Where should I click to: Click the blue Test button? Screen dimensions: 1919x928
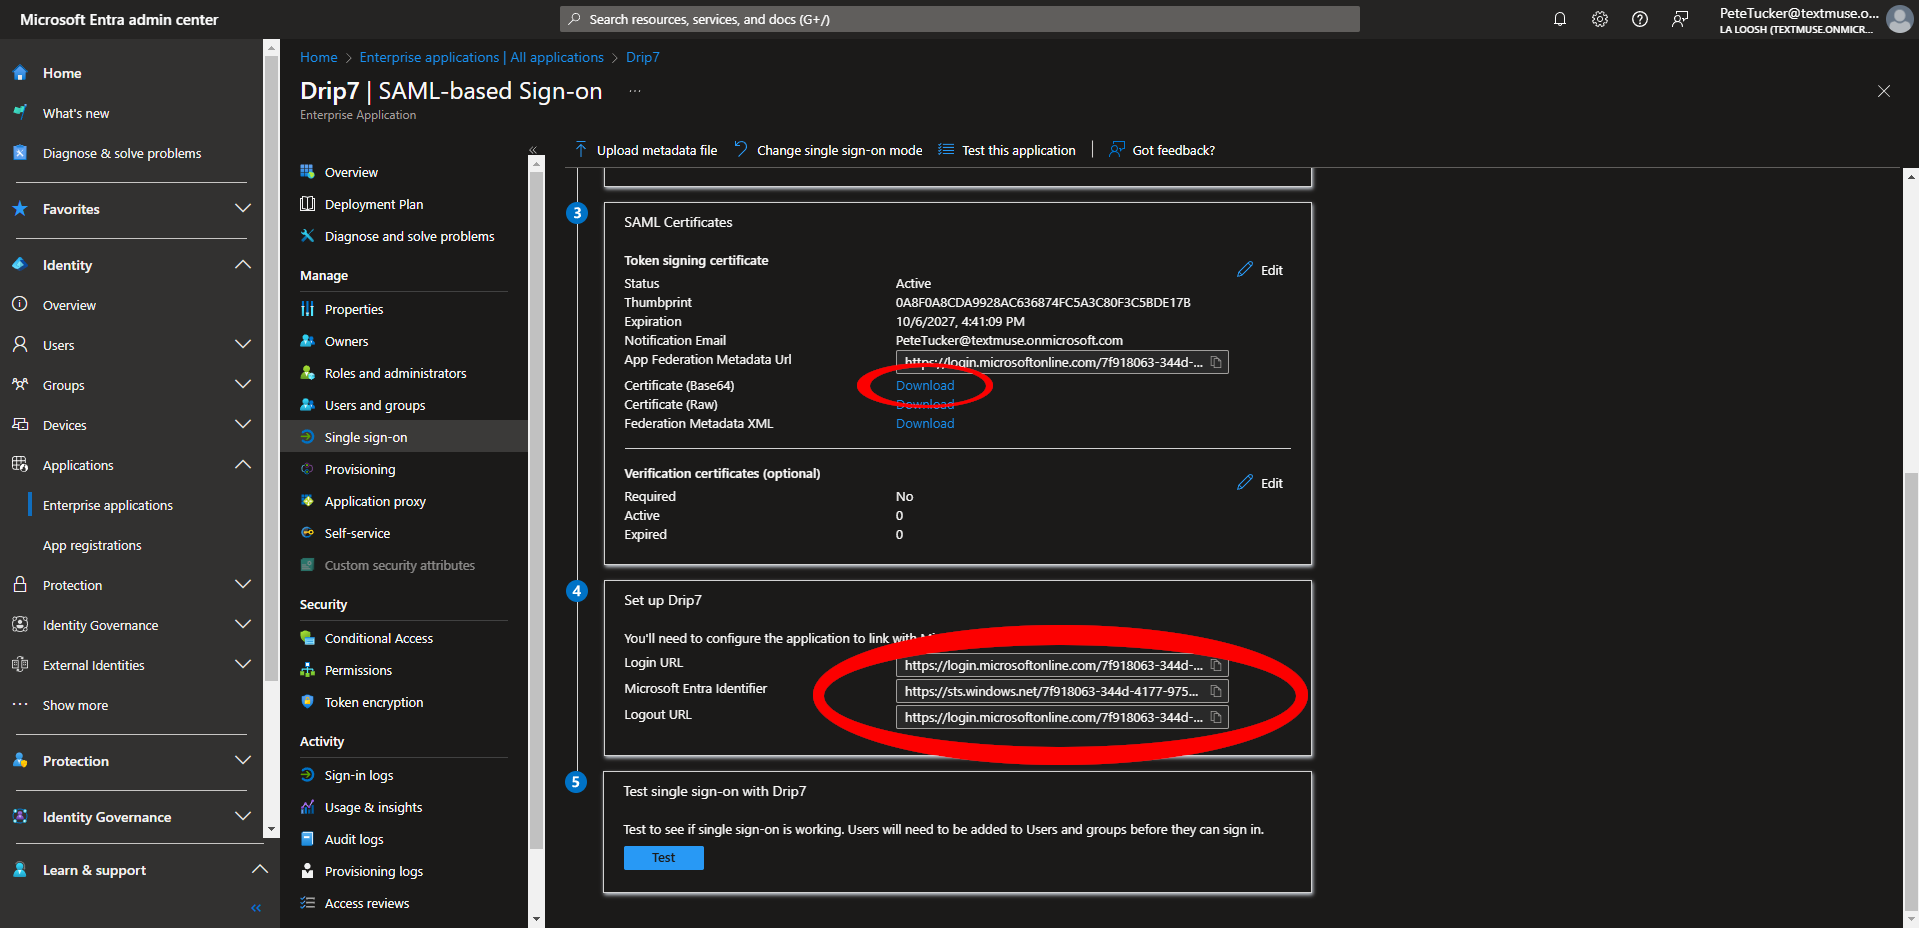pyautogui.click(x=663, y=858)
